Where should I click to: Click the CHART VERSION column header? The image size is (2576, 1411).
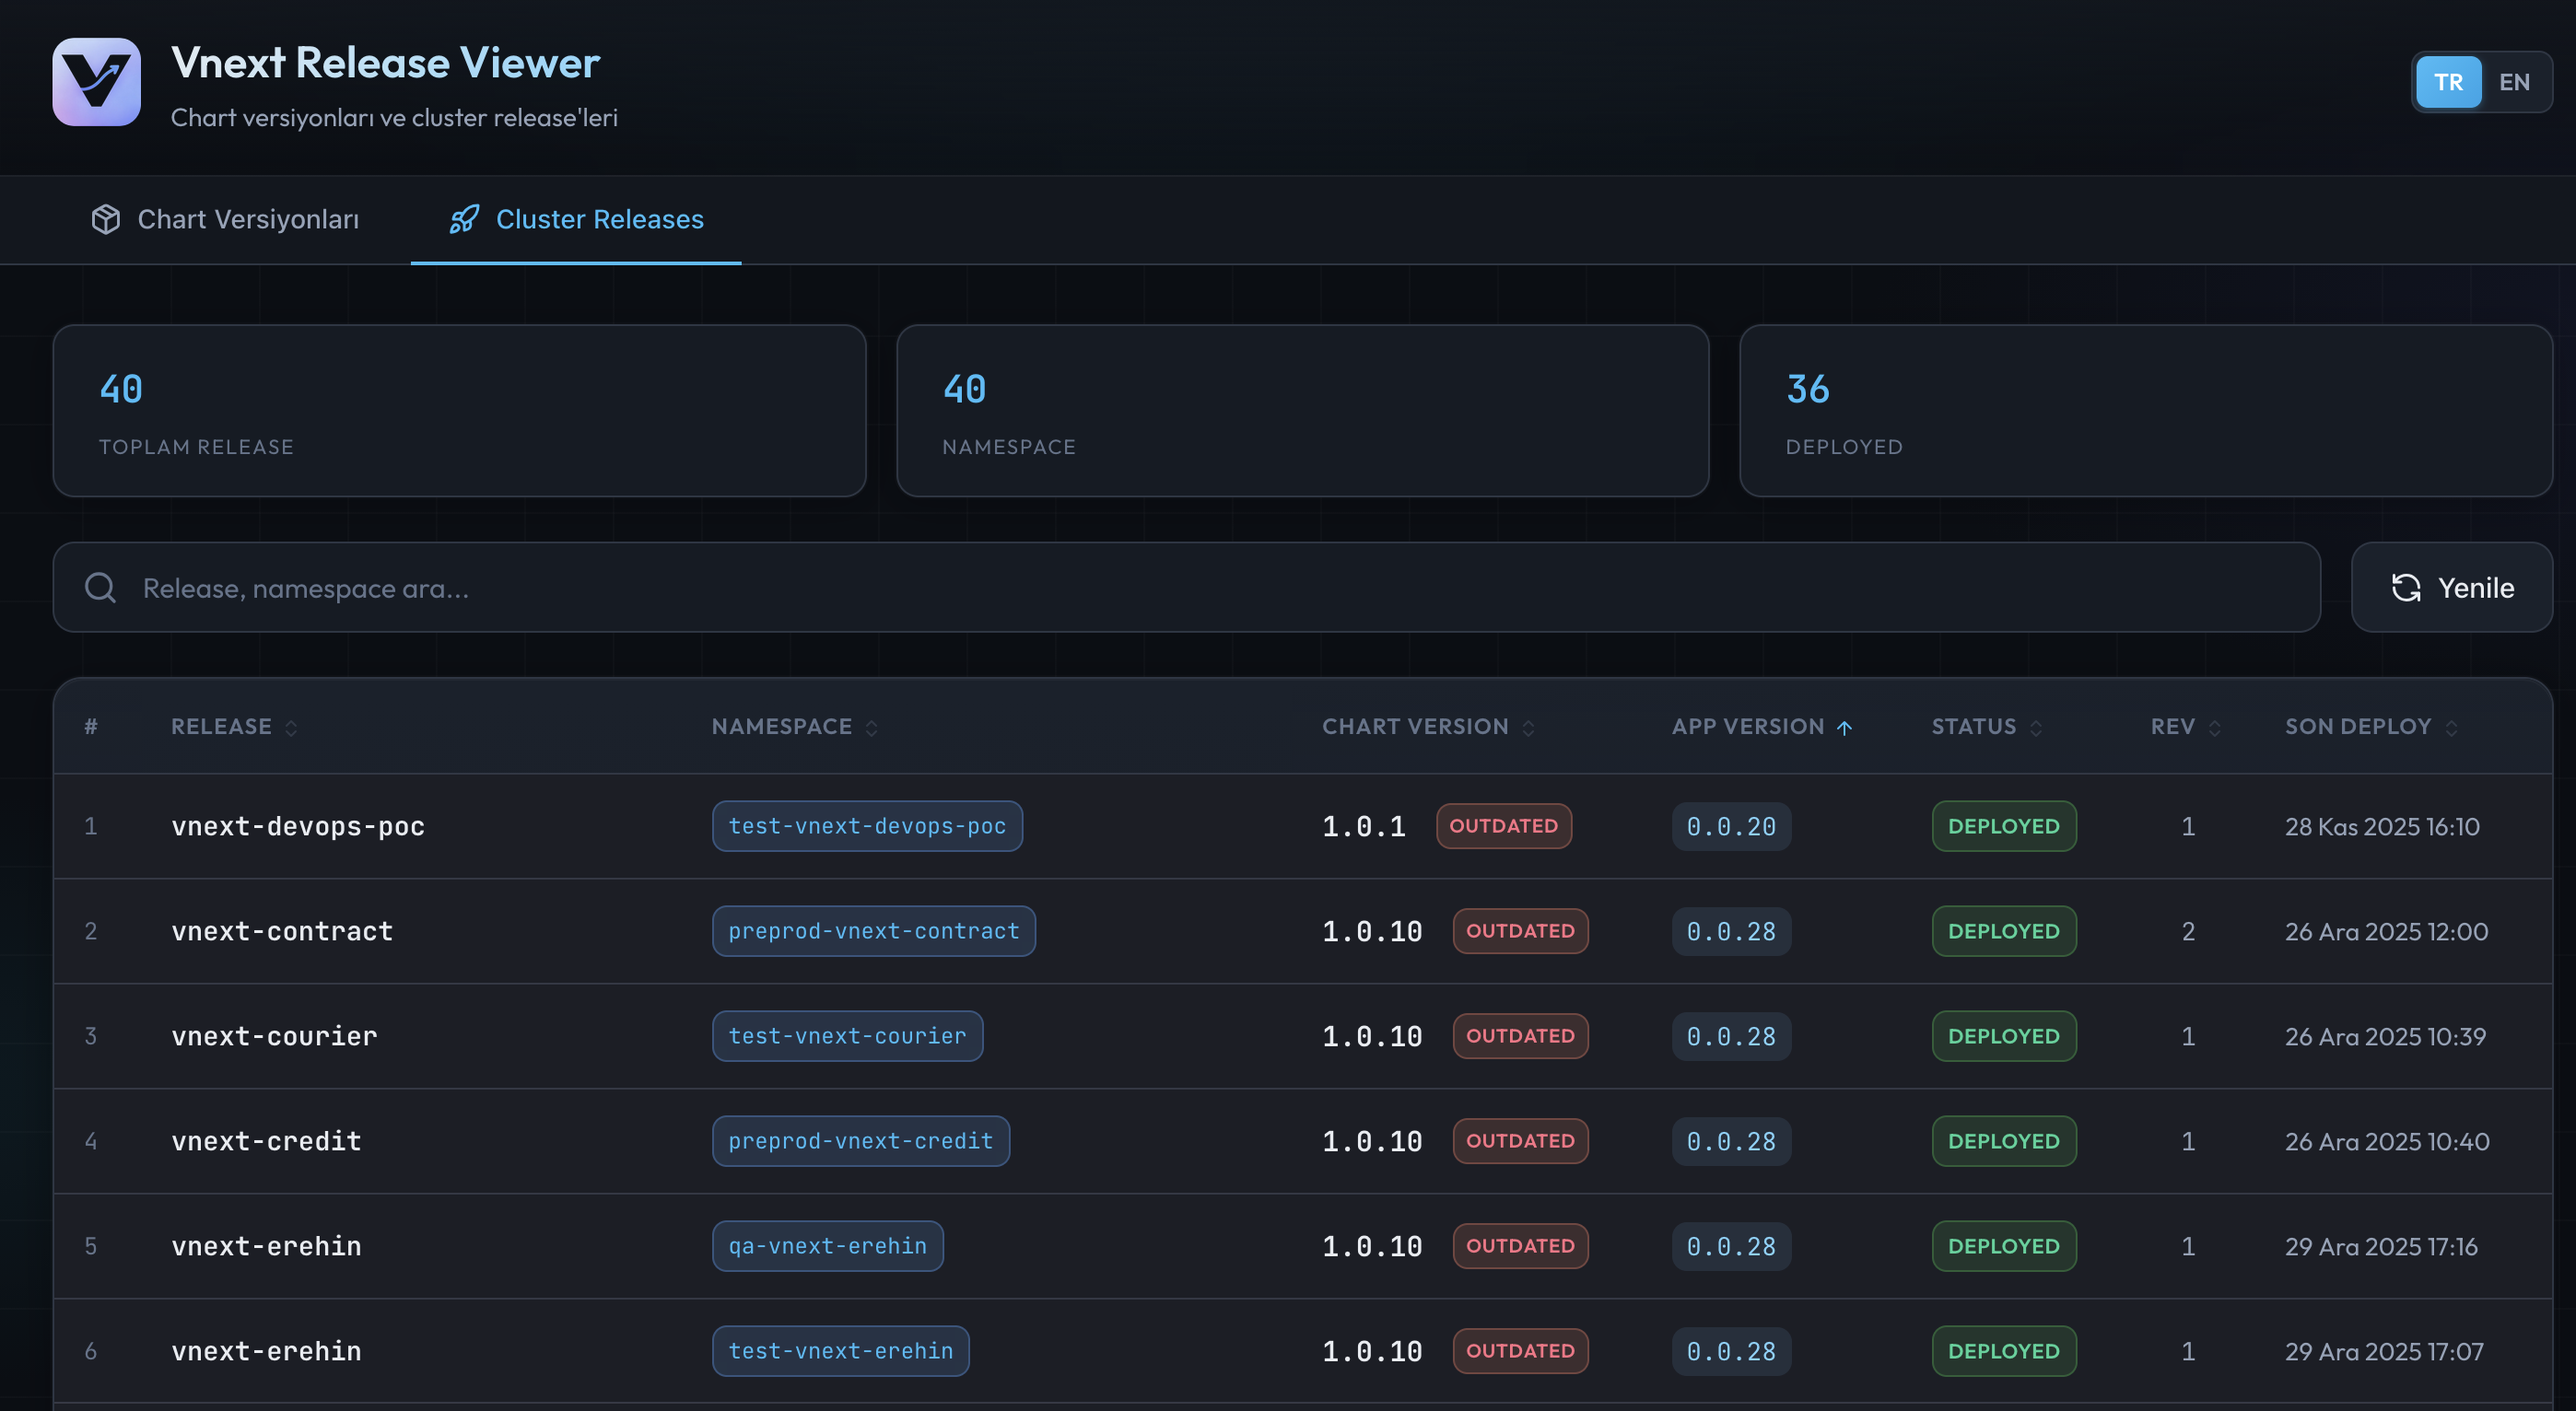[x=1415, y=727]
